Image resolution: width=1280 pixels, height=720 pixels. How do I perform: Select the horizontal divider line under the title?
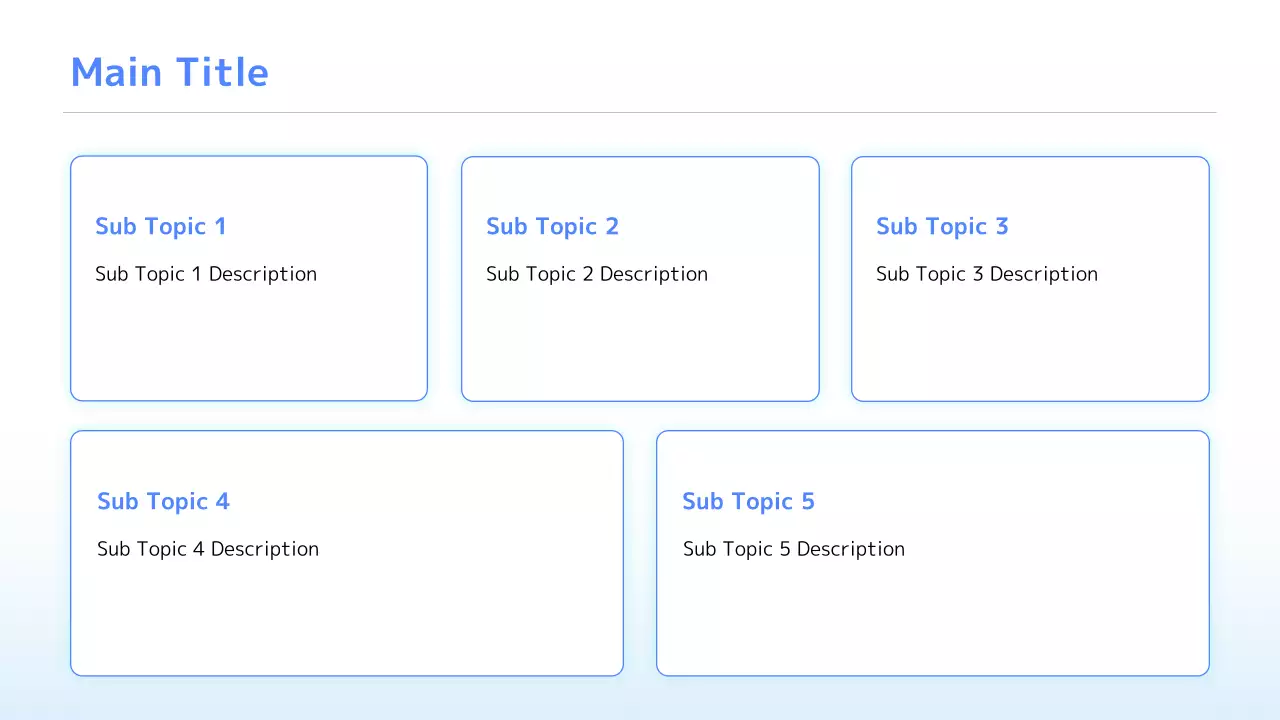point(640,112)
